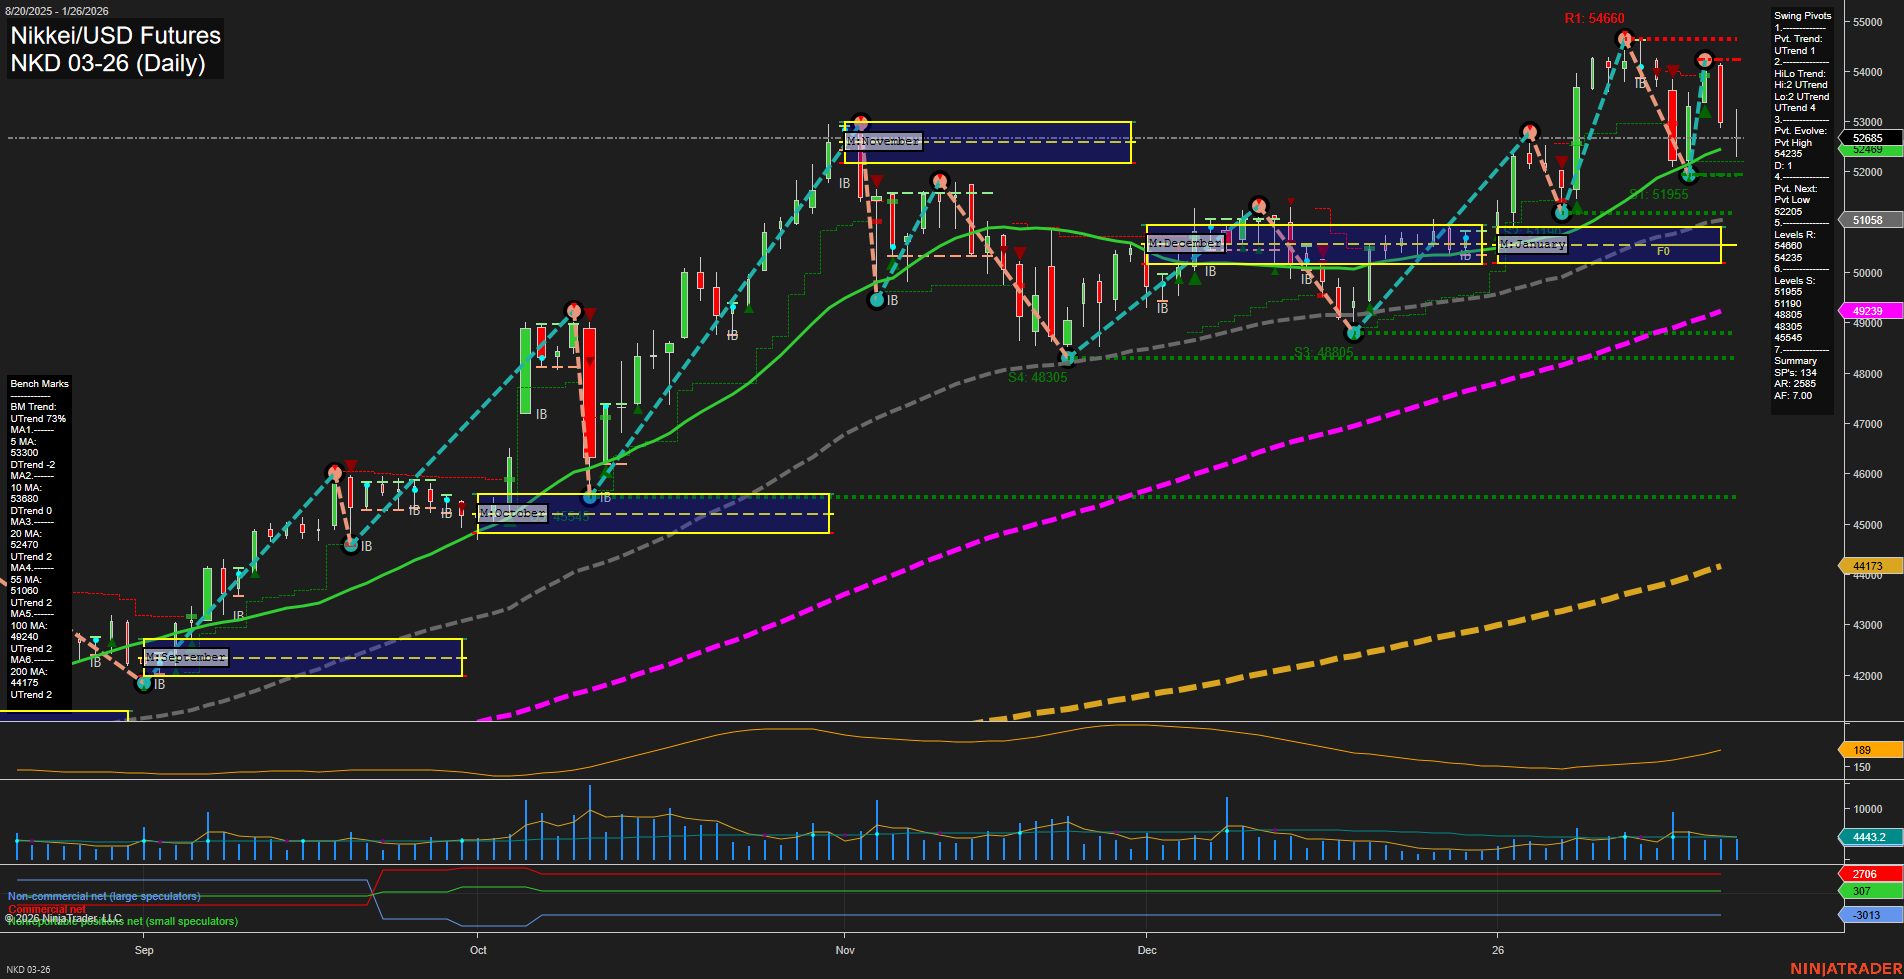Select the green 52469 price marker
The height and width of the screenshot is (979, 1904).
[x=1866, y=150]
